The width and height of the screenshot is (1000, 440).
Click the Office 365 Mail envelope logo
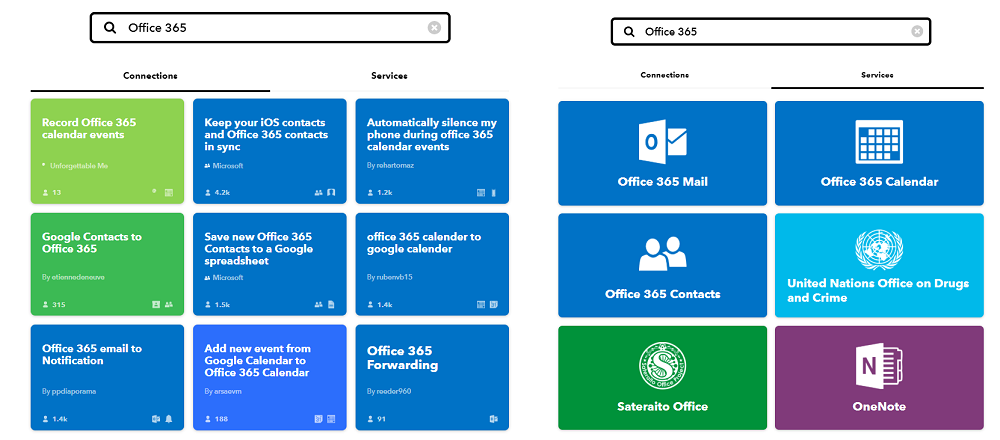(x=662, y=140)
